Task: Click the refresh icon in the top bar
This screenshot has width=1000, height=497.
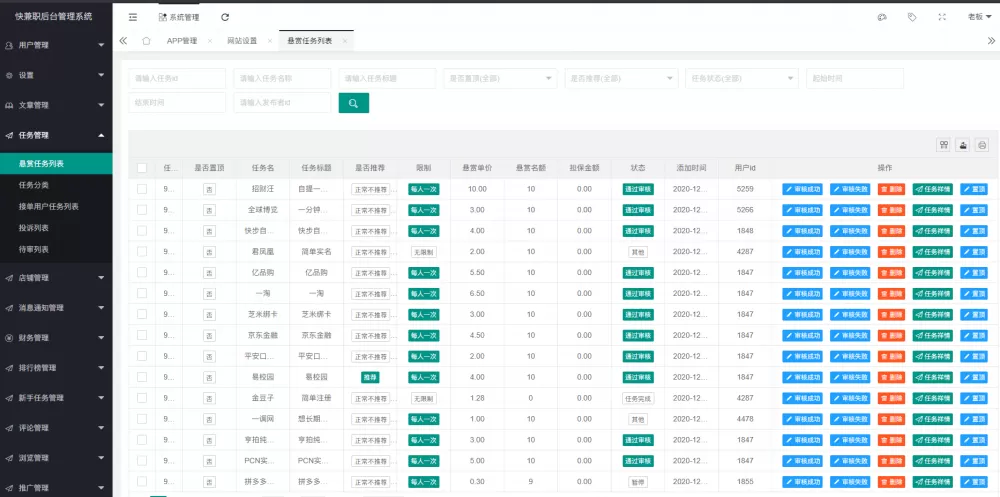Action: tap(225, 17)
